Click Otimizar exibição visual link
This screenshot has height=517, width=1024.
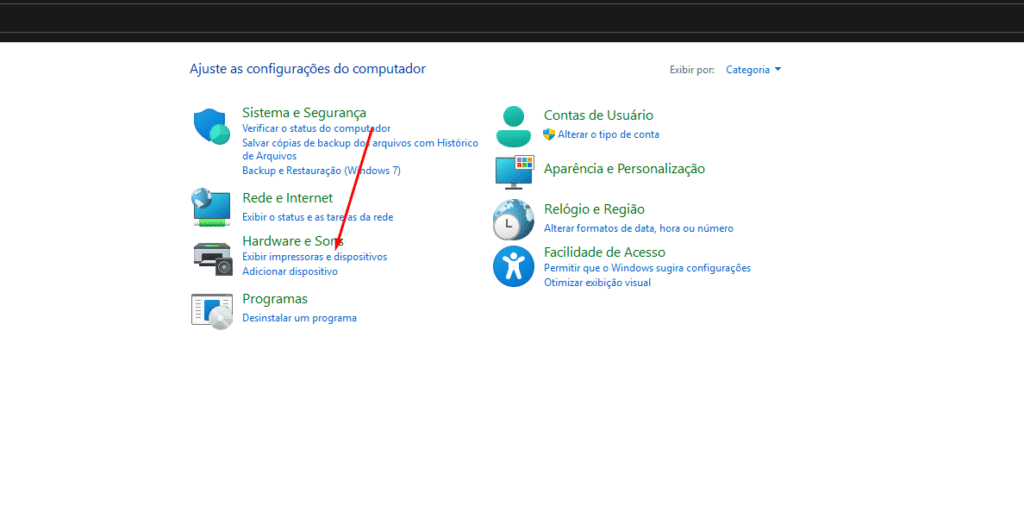[597, 282]
